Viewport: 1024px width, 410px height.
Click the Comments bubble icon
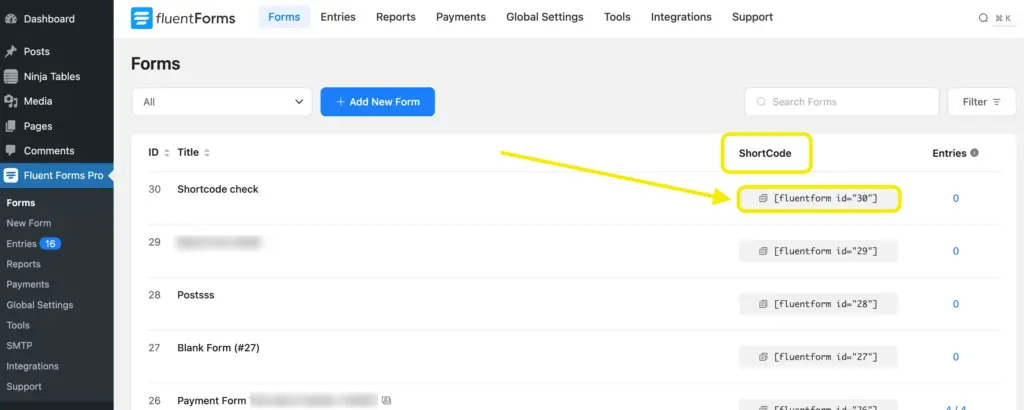10,151
